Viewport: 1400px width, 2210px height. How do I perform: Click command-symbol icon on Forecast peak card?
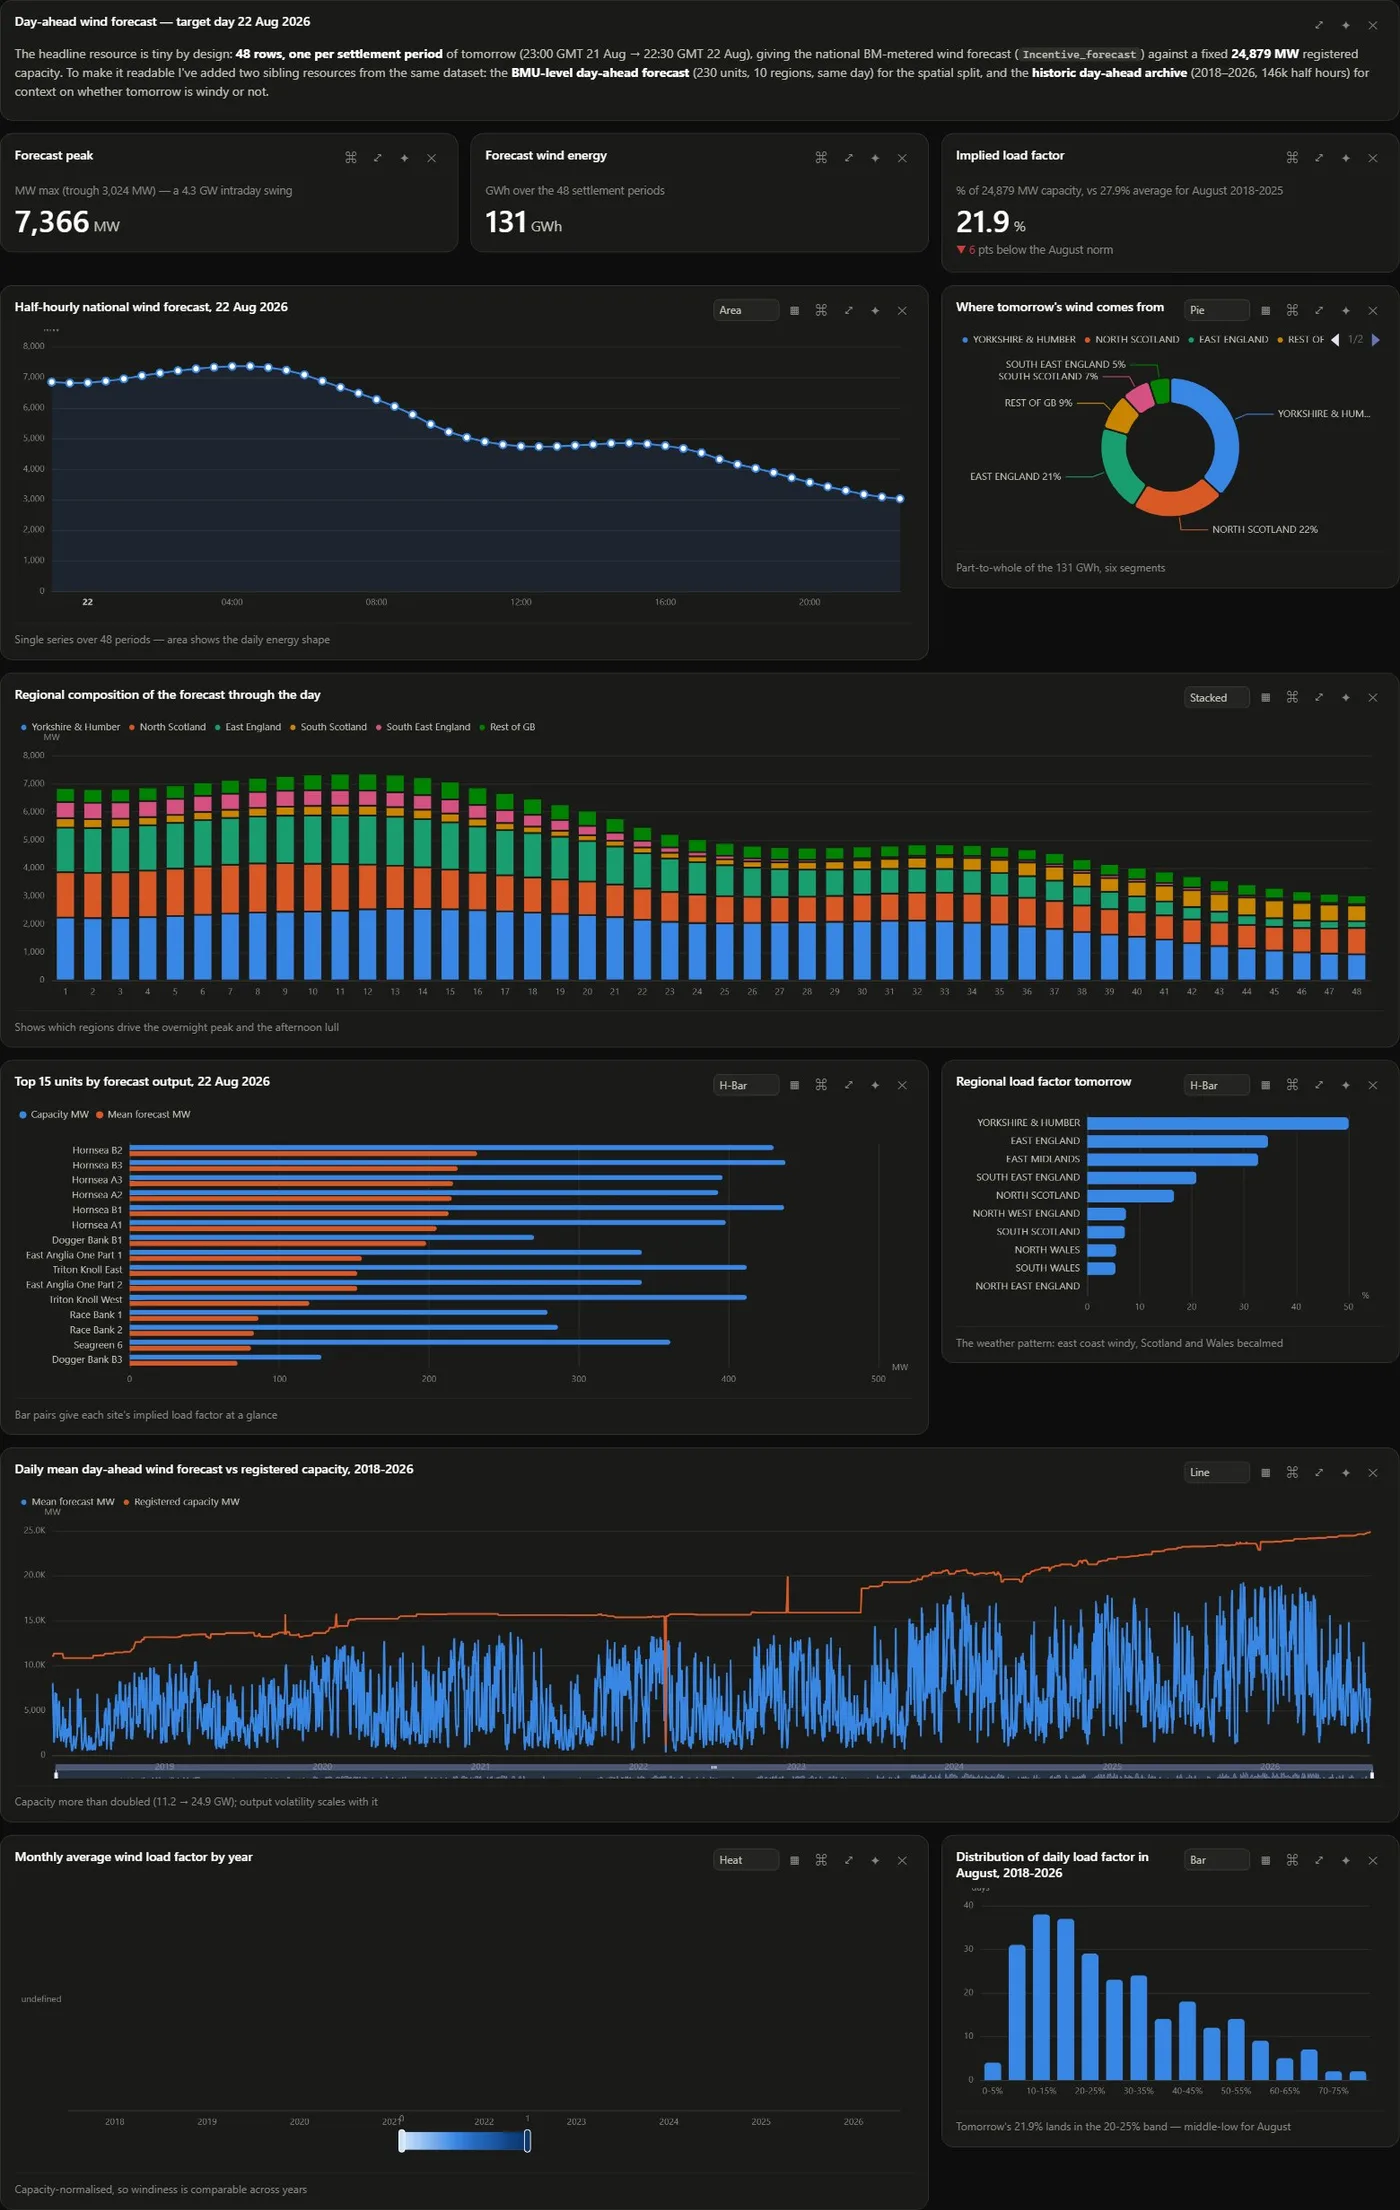(x=351, y=158)
